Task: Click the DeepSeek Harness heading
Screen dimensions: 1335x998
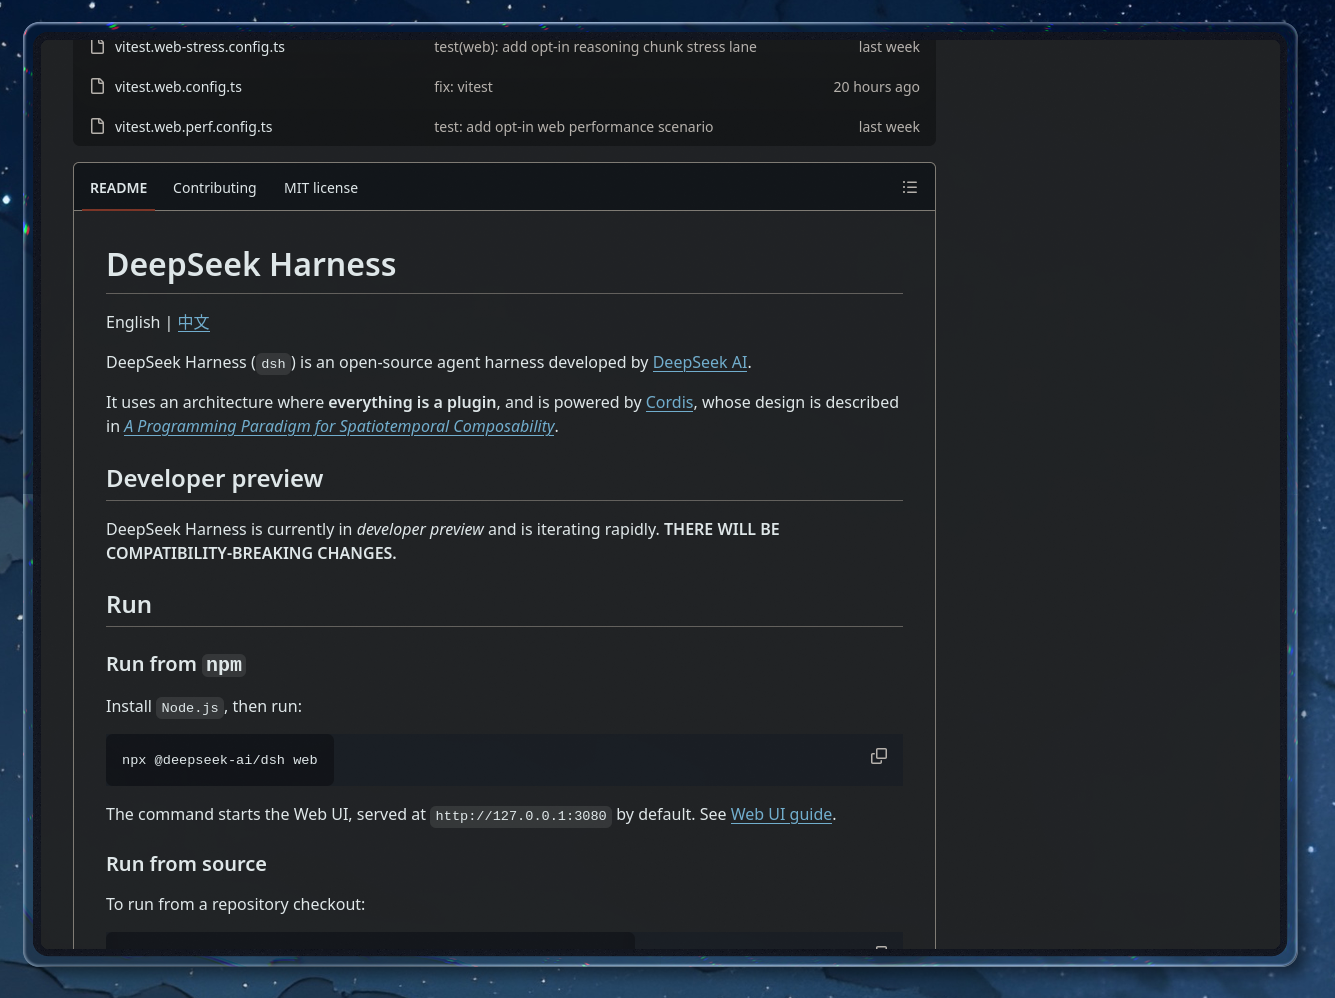Action: pyautogui.click(x=251, y=264)
